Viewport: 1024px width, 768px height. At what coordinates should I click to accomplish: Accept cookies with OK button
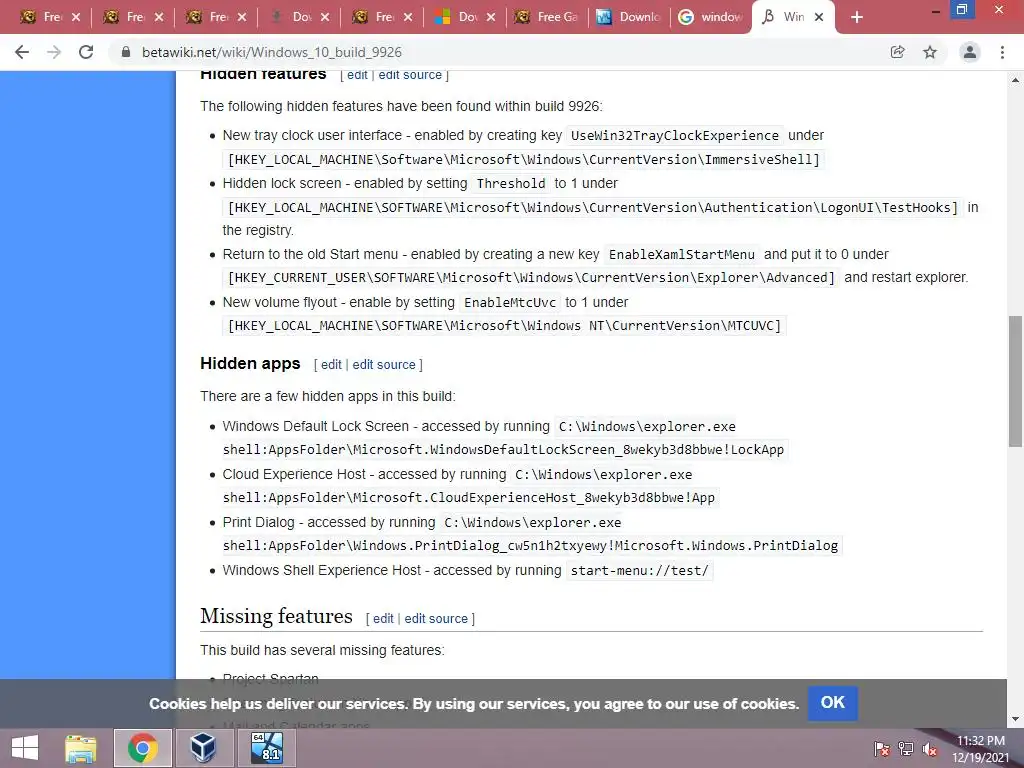[x=833, y=703]
